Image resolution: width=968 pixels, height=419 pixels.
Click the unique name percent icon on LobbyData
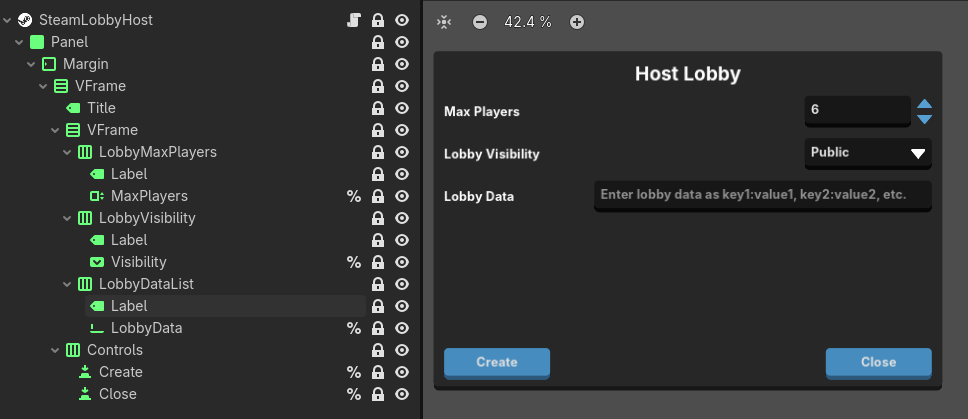[x=354, y=328]
